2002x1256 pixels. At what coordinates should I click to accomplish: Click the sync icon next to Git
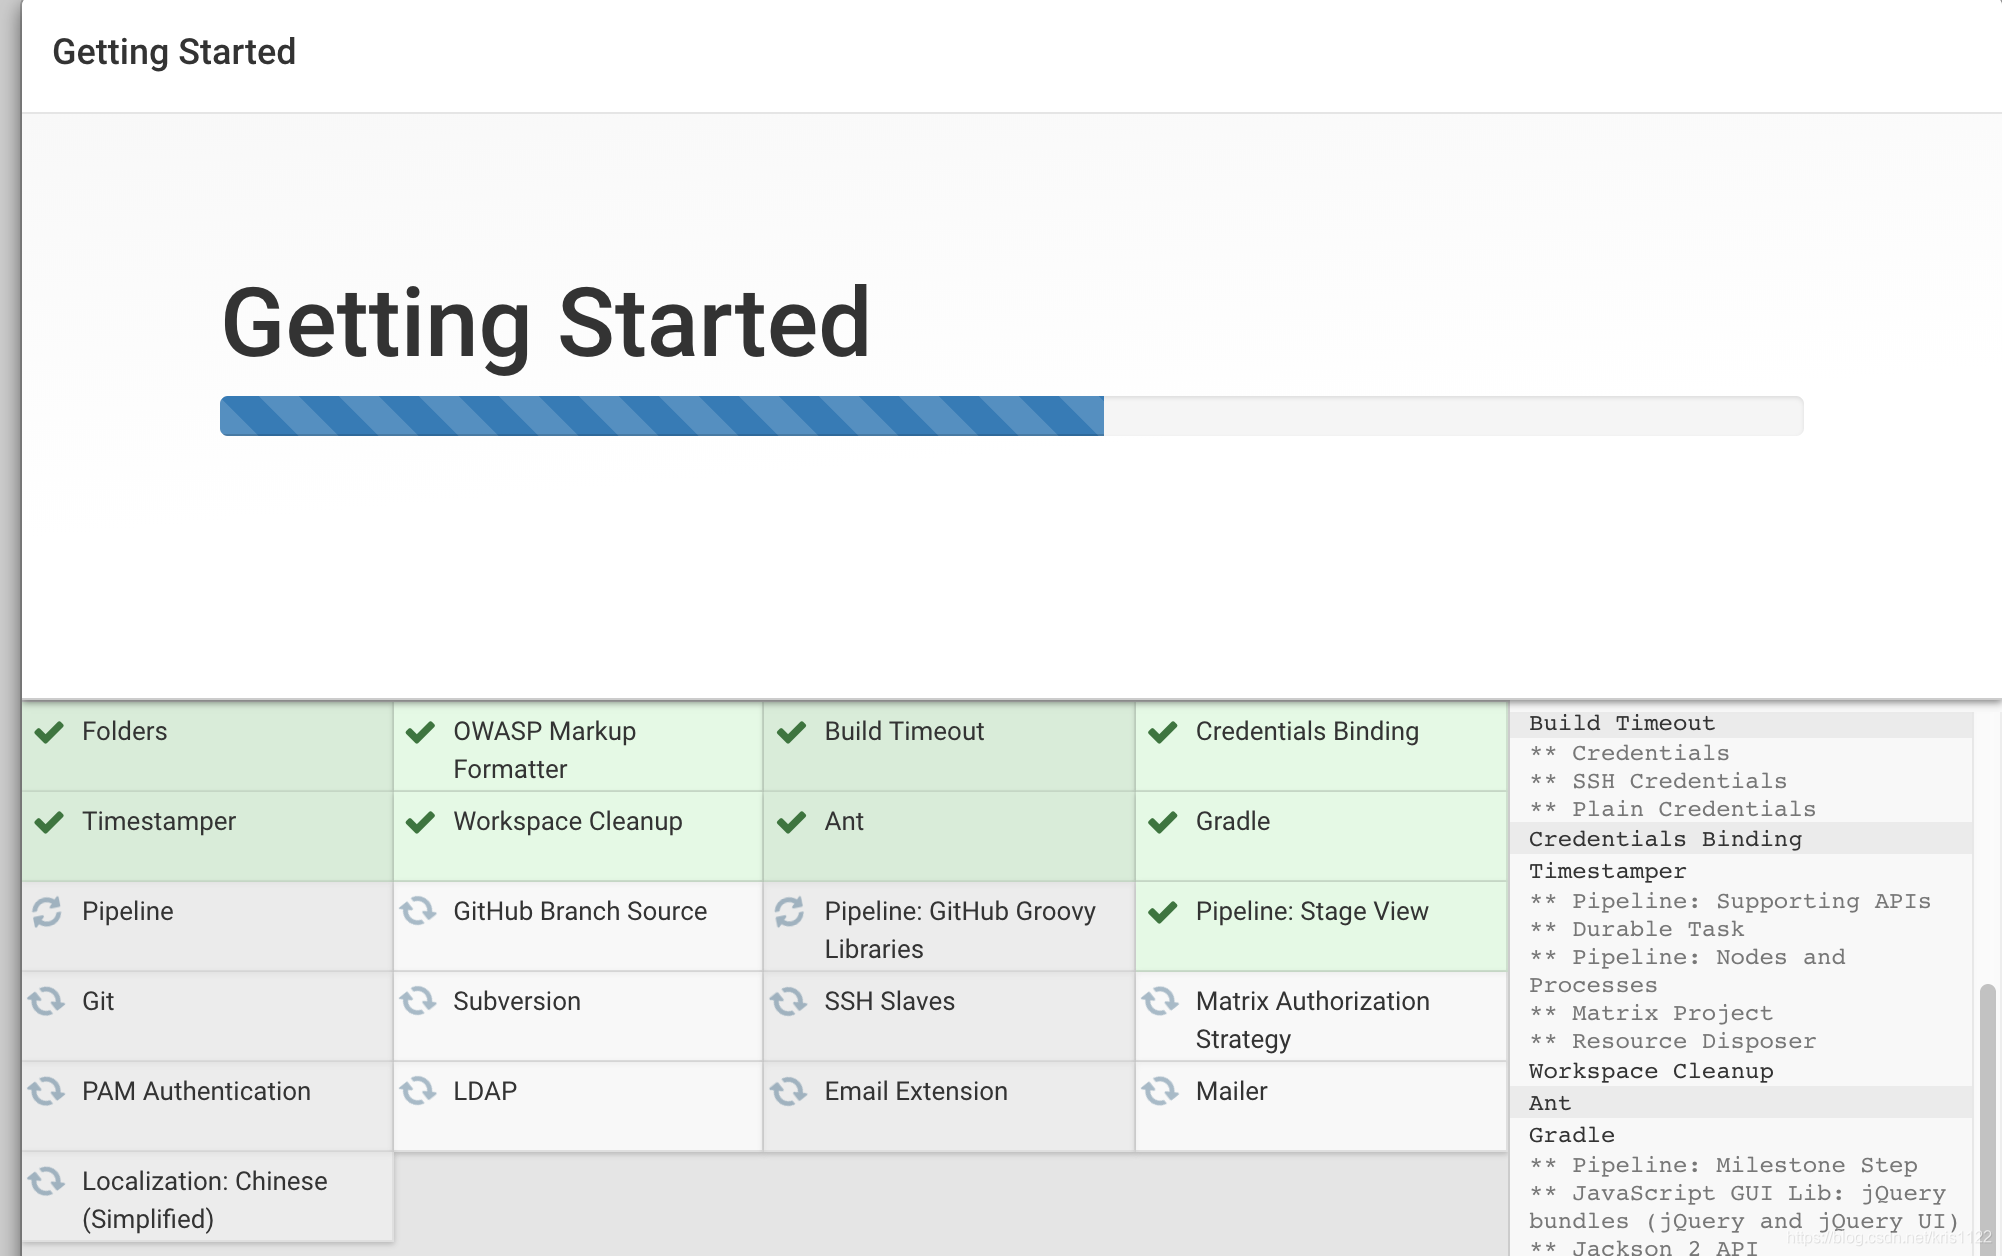(47, 1001)
